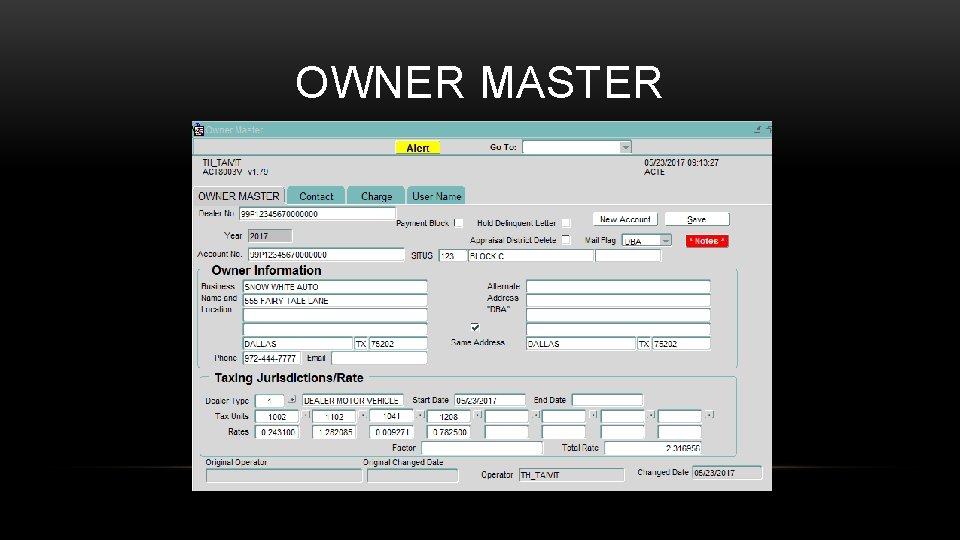Click the first Alternate Address line
The image size is (960, 540).
[618, 287]
